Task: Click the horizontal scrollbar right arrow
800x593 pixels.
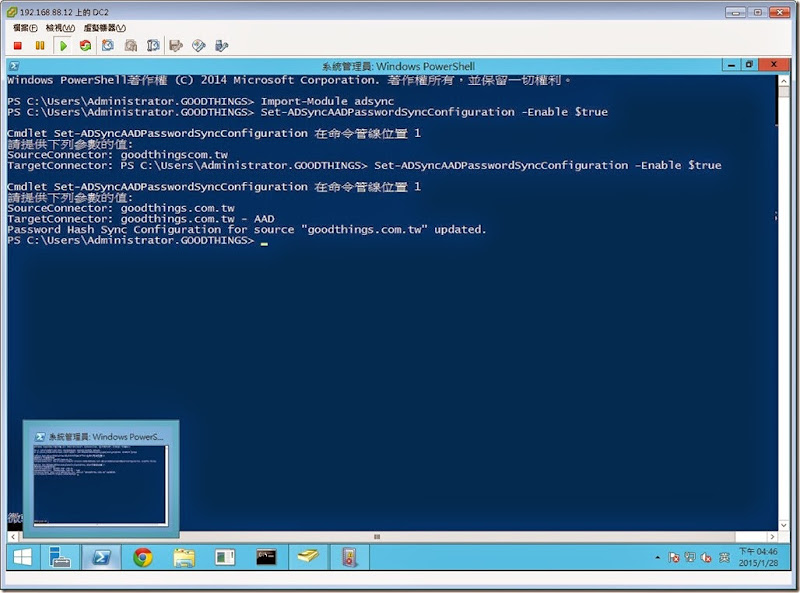Action: [x=772, y=537]
